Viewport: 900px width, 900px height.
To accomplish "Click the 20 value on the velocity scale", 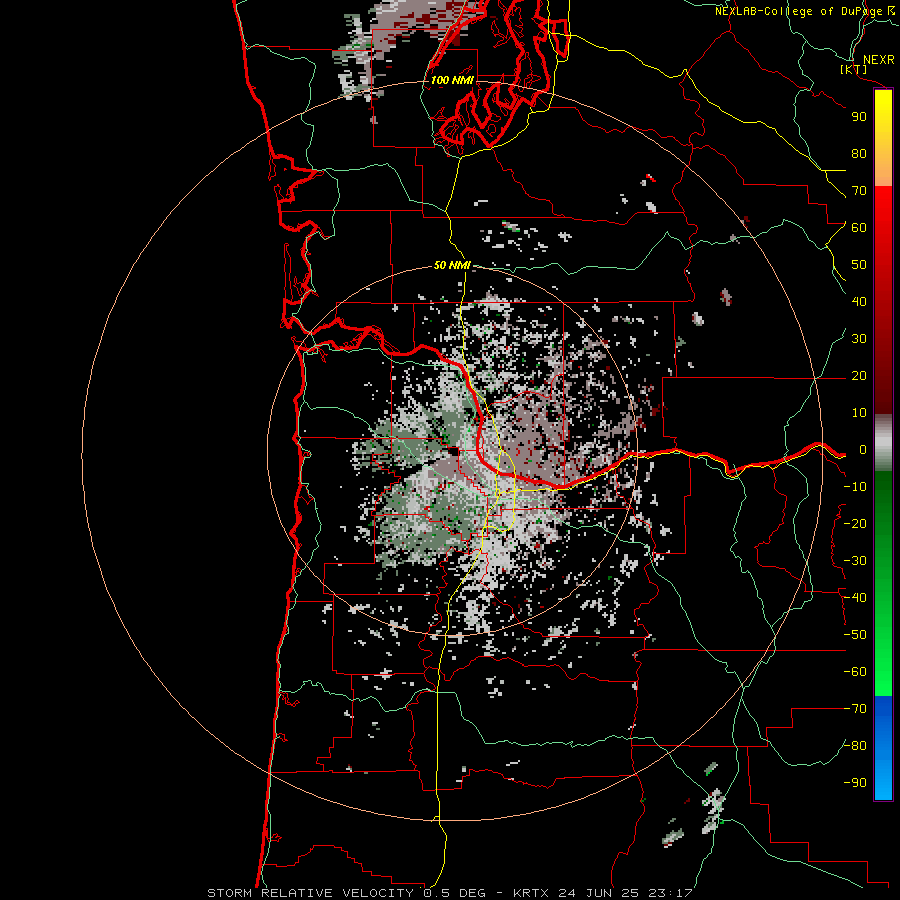I will coord(859,376).
